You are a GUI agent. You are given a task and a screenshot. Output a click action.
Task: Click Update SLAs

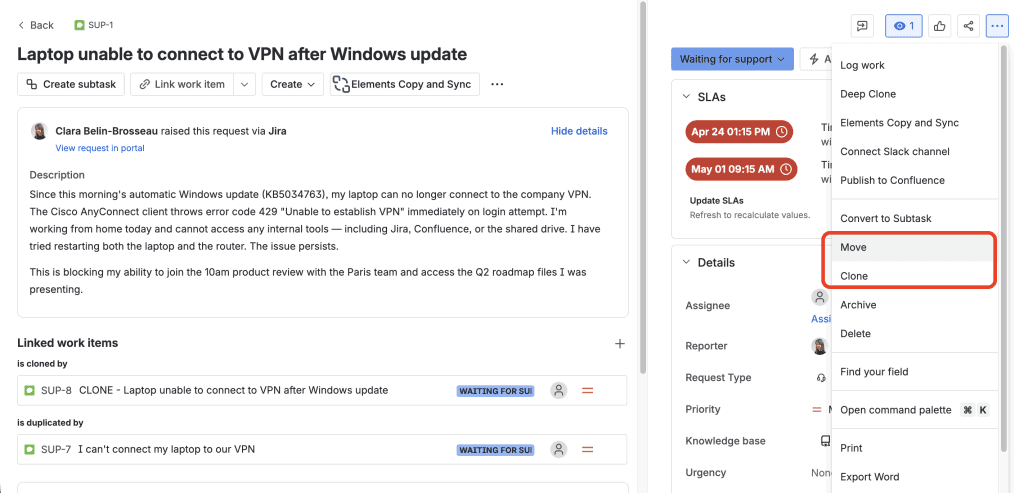[x=716, y=200]
